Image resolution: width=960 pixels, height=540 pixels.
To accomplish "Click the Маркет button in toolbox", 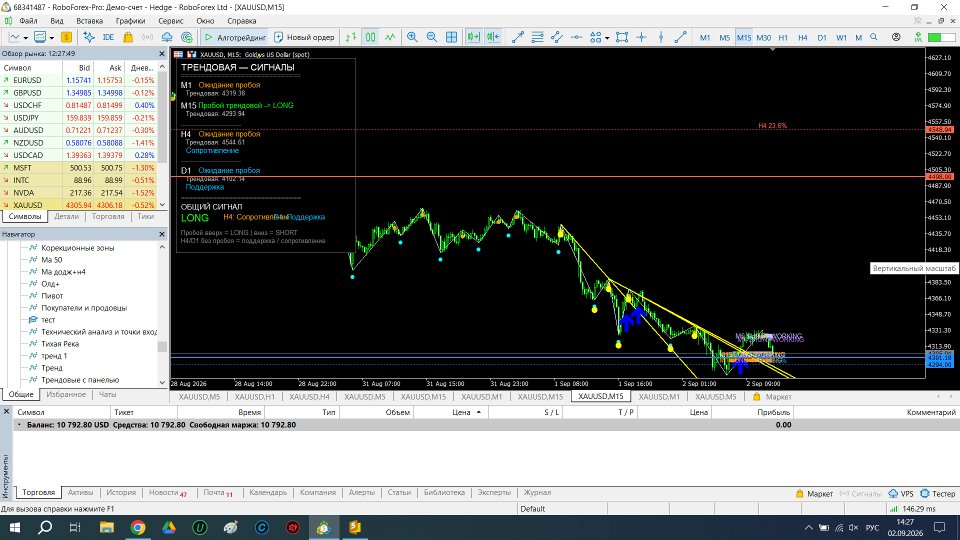I will (814, 493).
